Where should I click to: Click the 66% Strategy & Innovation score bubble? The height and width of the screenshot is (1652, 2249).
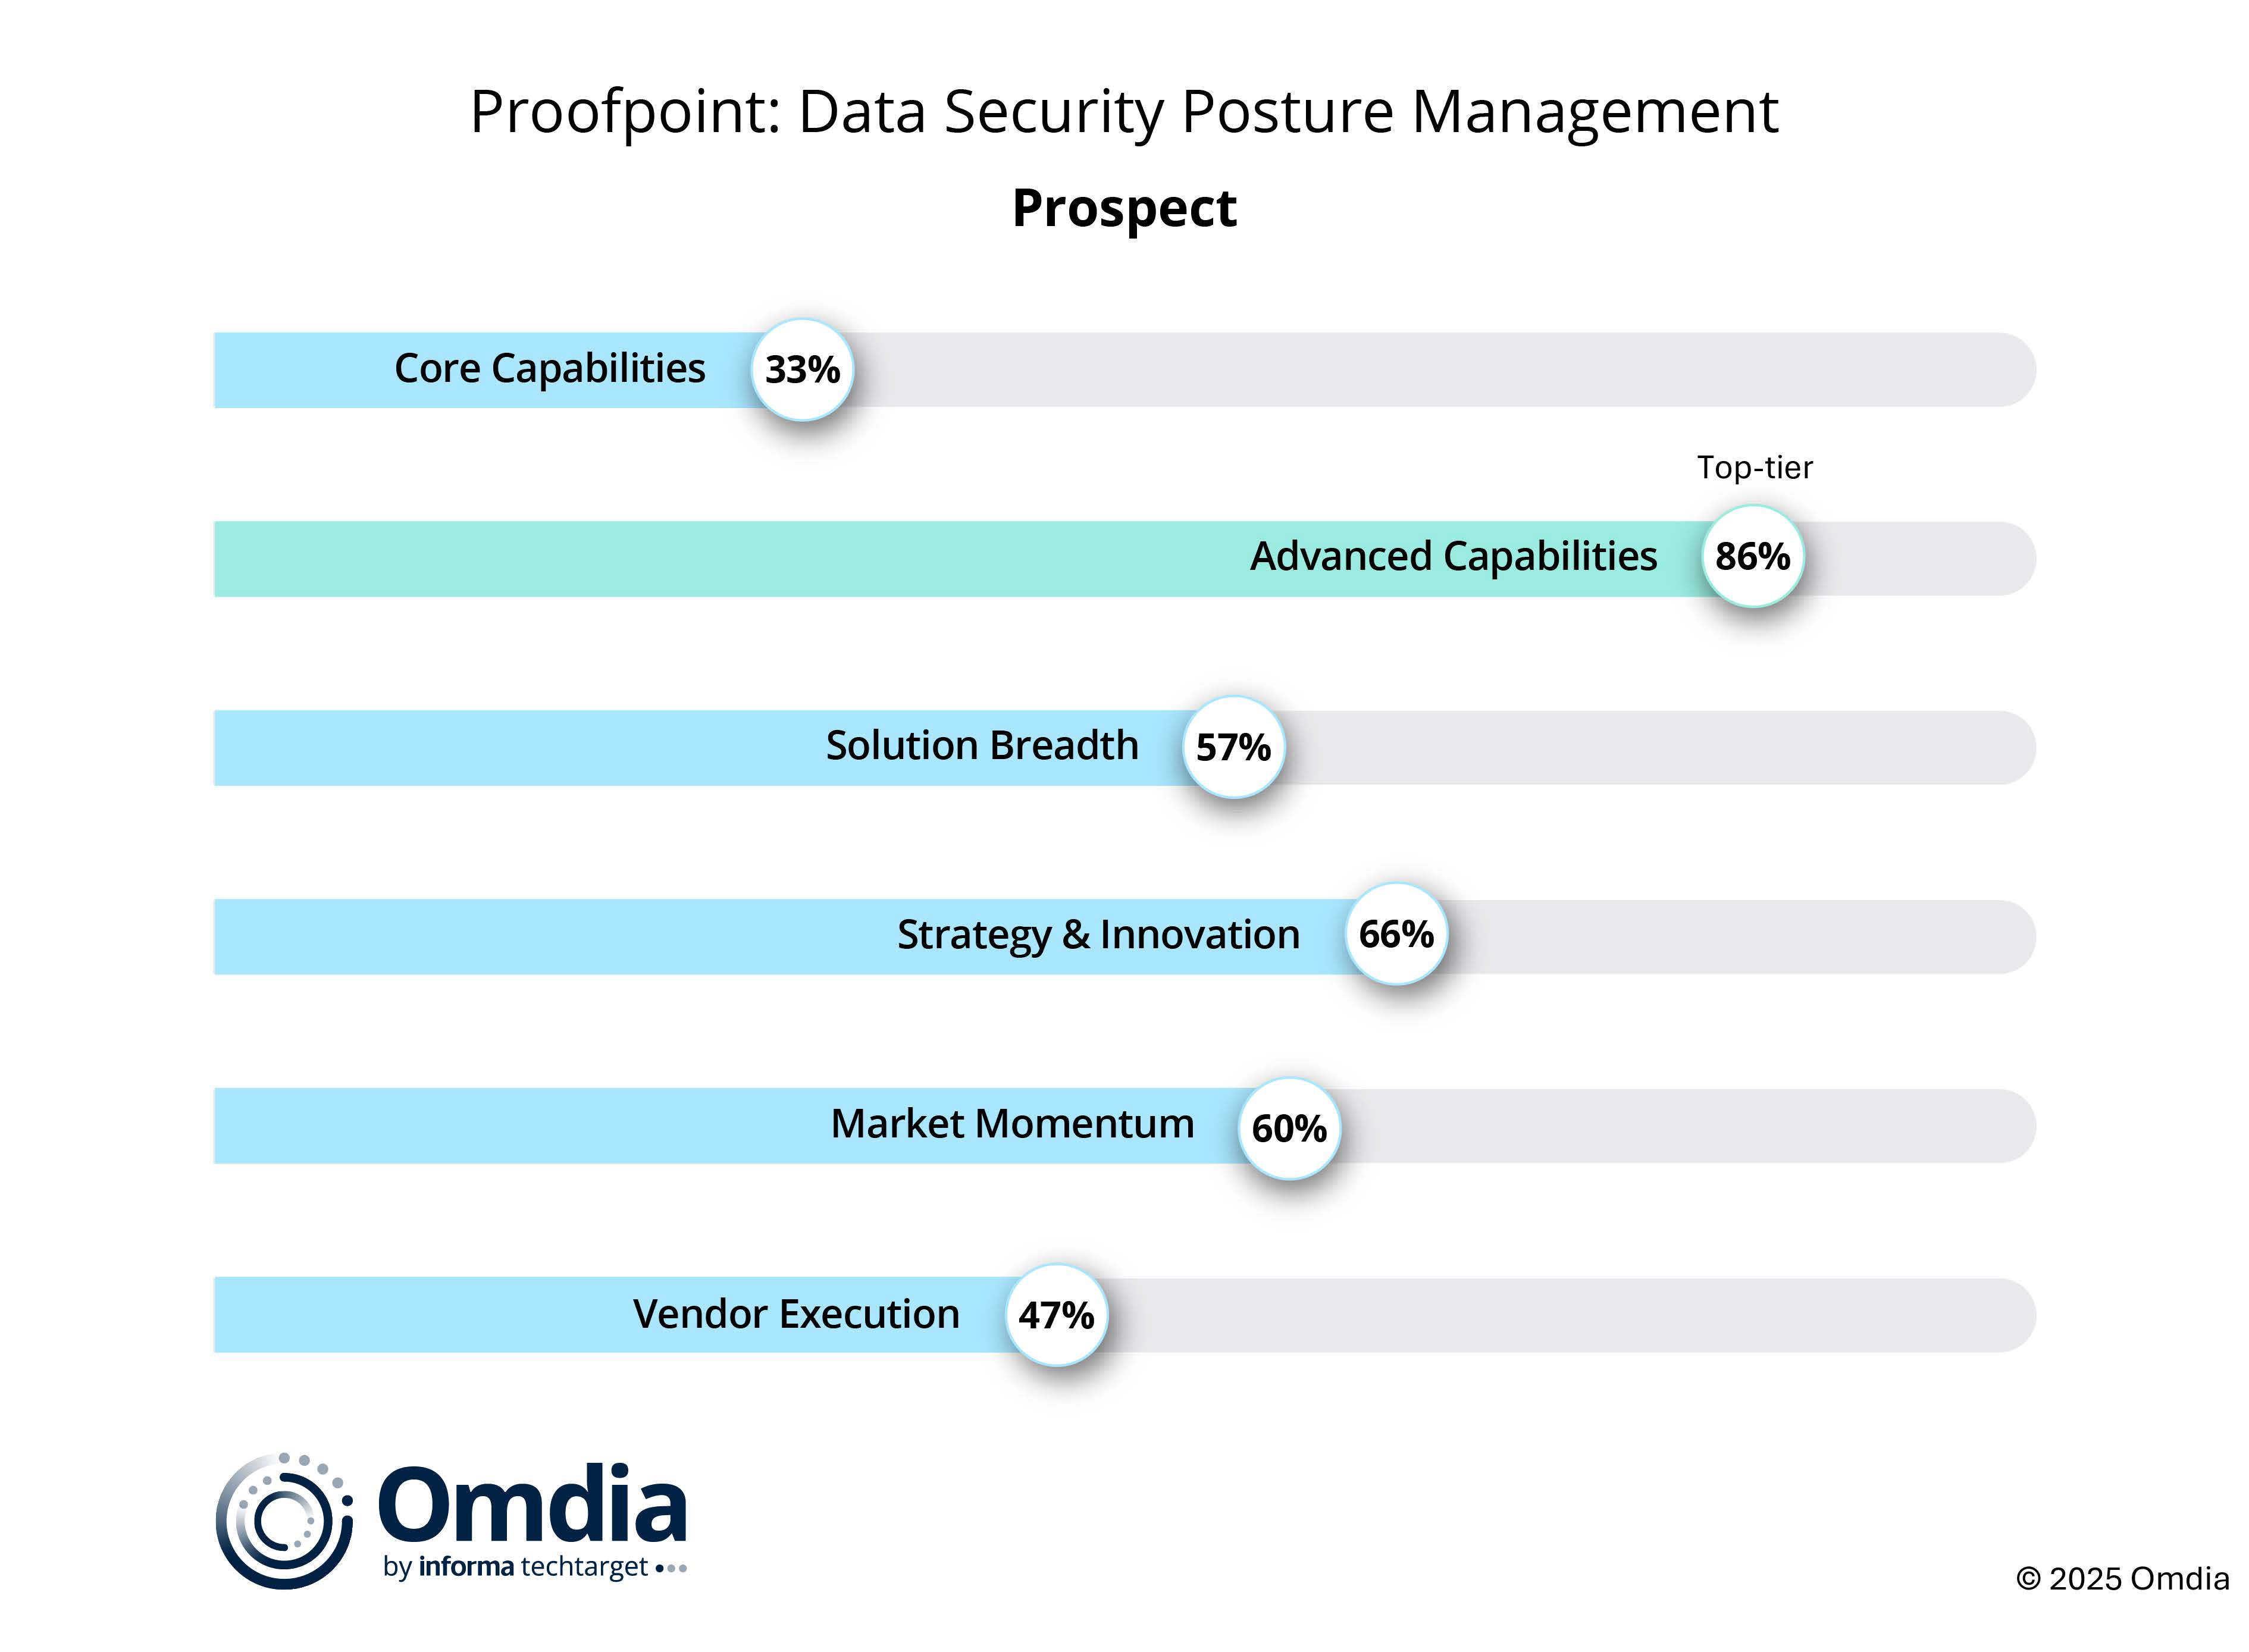1396,935
